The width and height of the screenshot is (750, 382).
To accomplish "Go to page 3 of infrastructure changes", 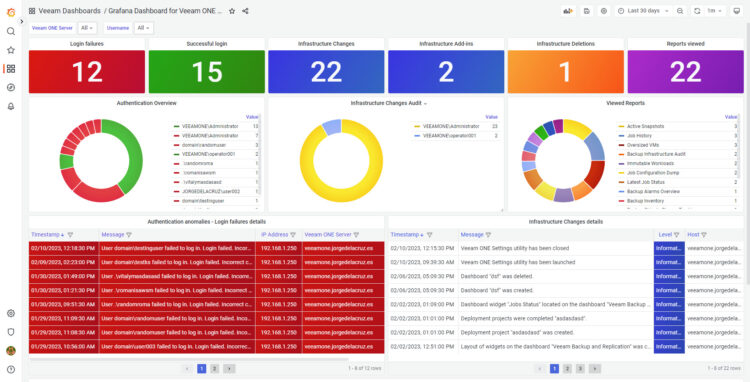I will pyautogui.click(x=580, y=369).
